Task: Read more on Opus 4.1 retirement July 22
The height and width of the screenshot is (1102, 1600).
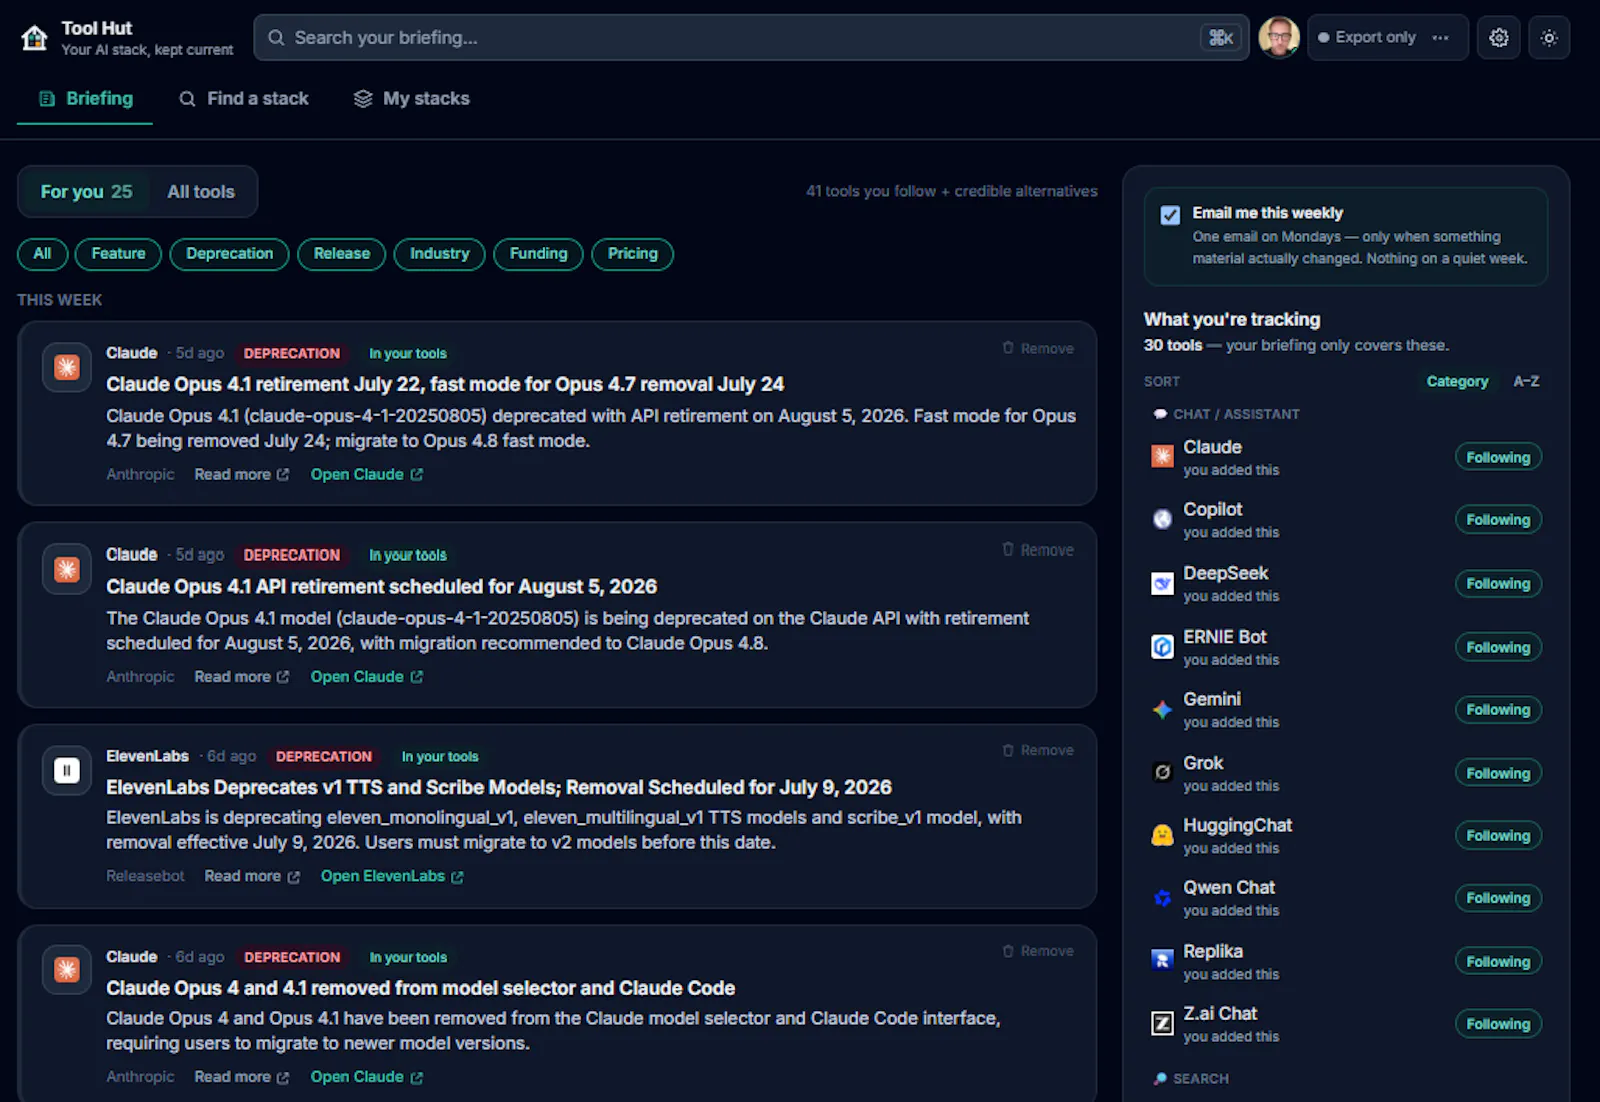Action: pyautogui.click(x=242, y=475)
